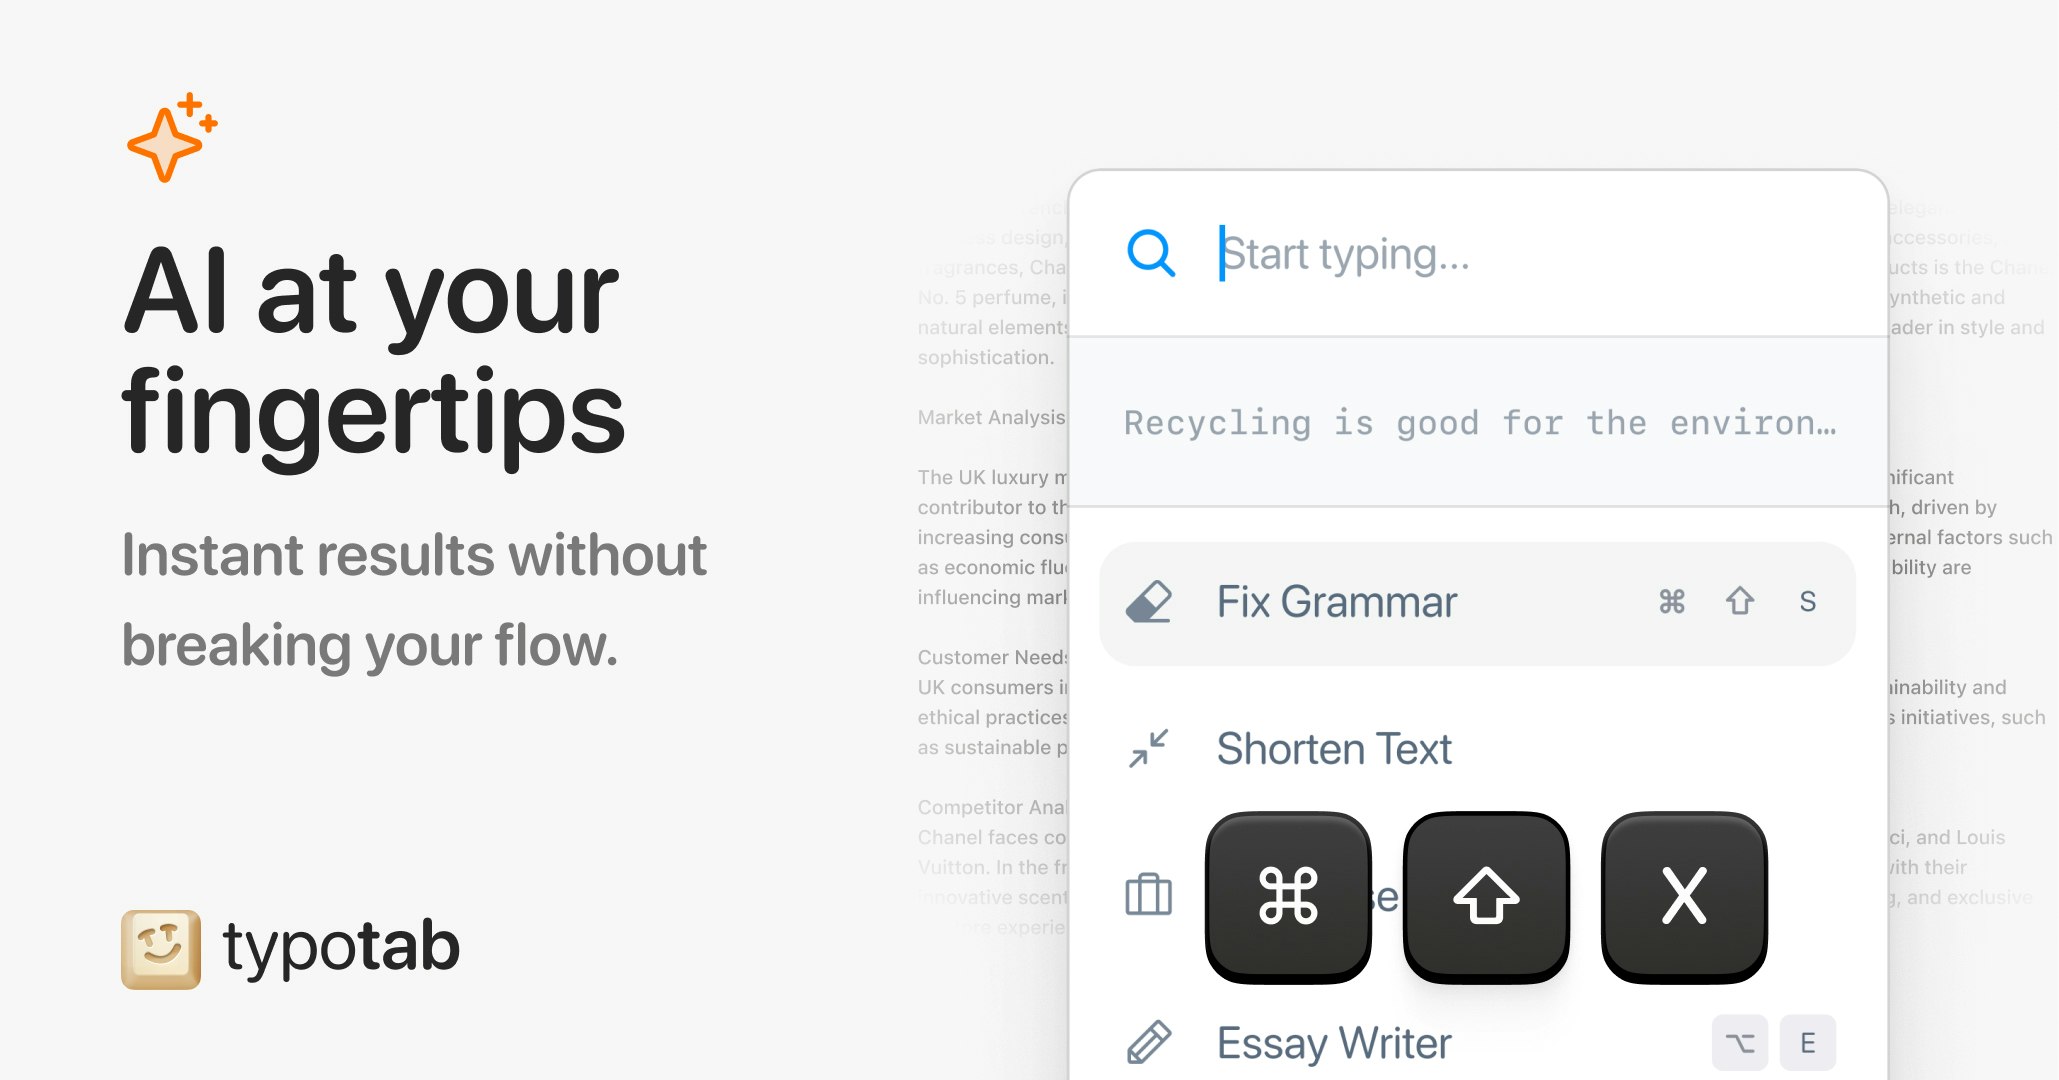Expand the Fix Grammar options row
The height and width of the screenshot is (1080, 2059).
click(x=1479, y=599)
